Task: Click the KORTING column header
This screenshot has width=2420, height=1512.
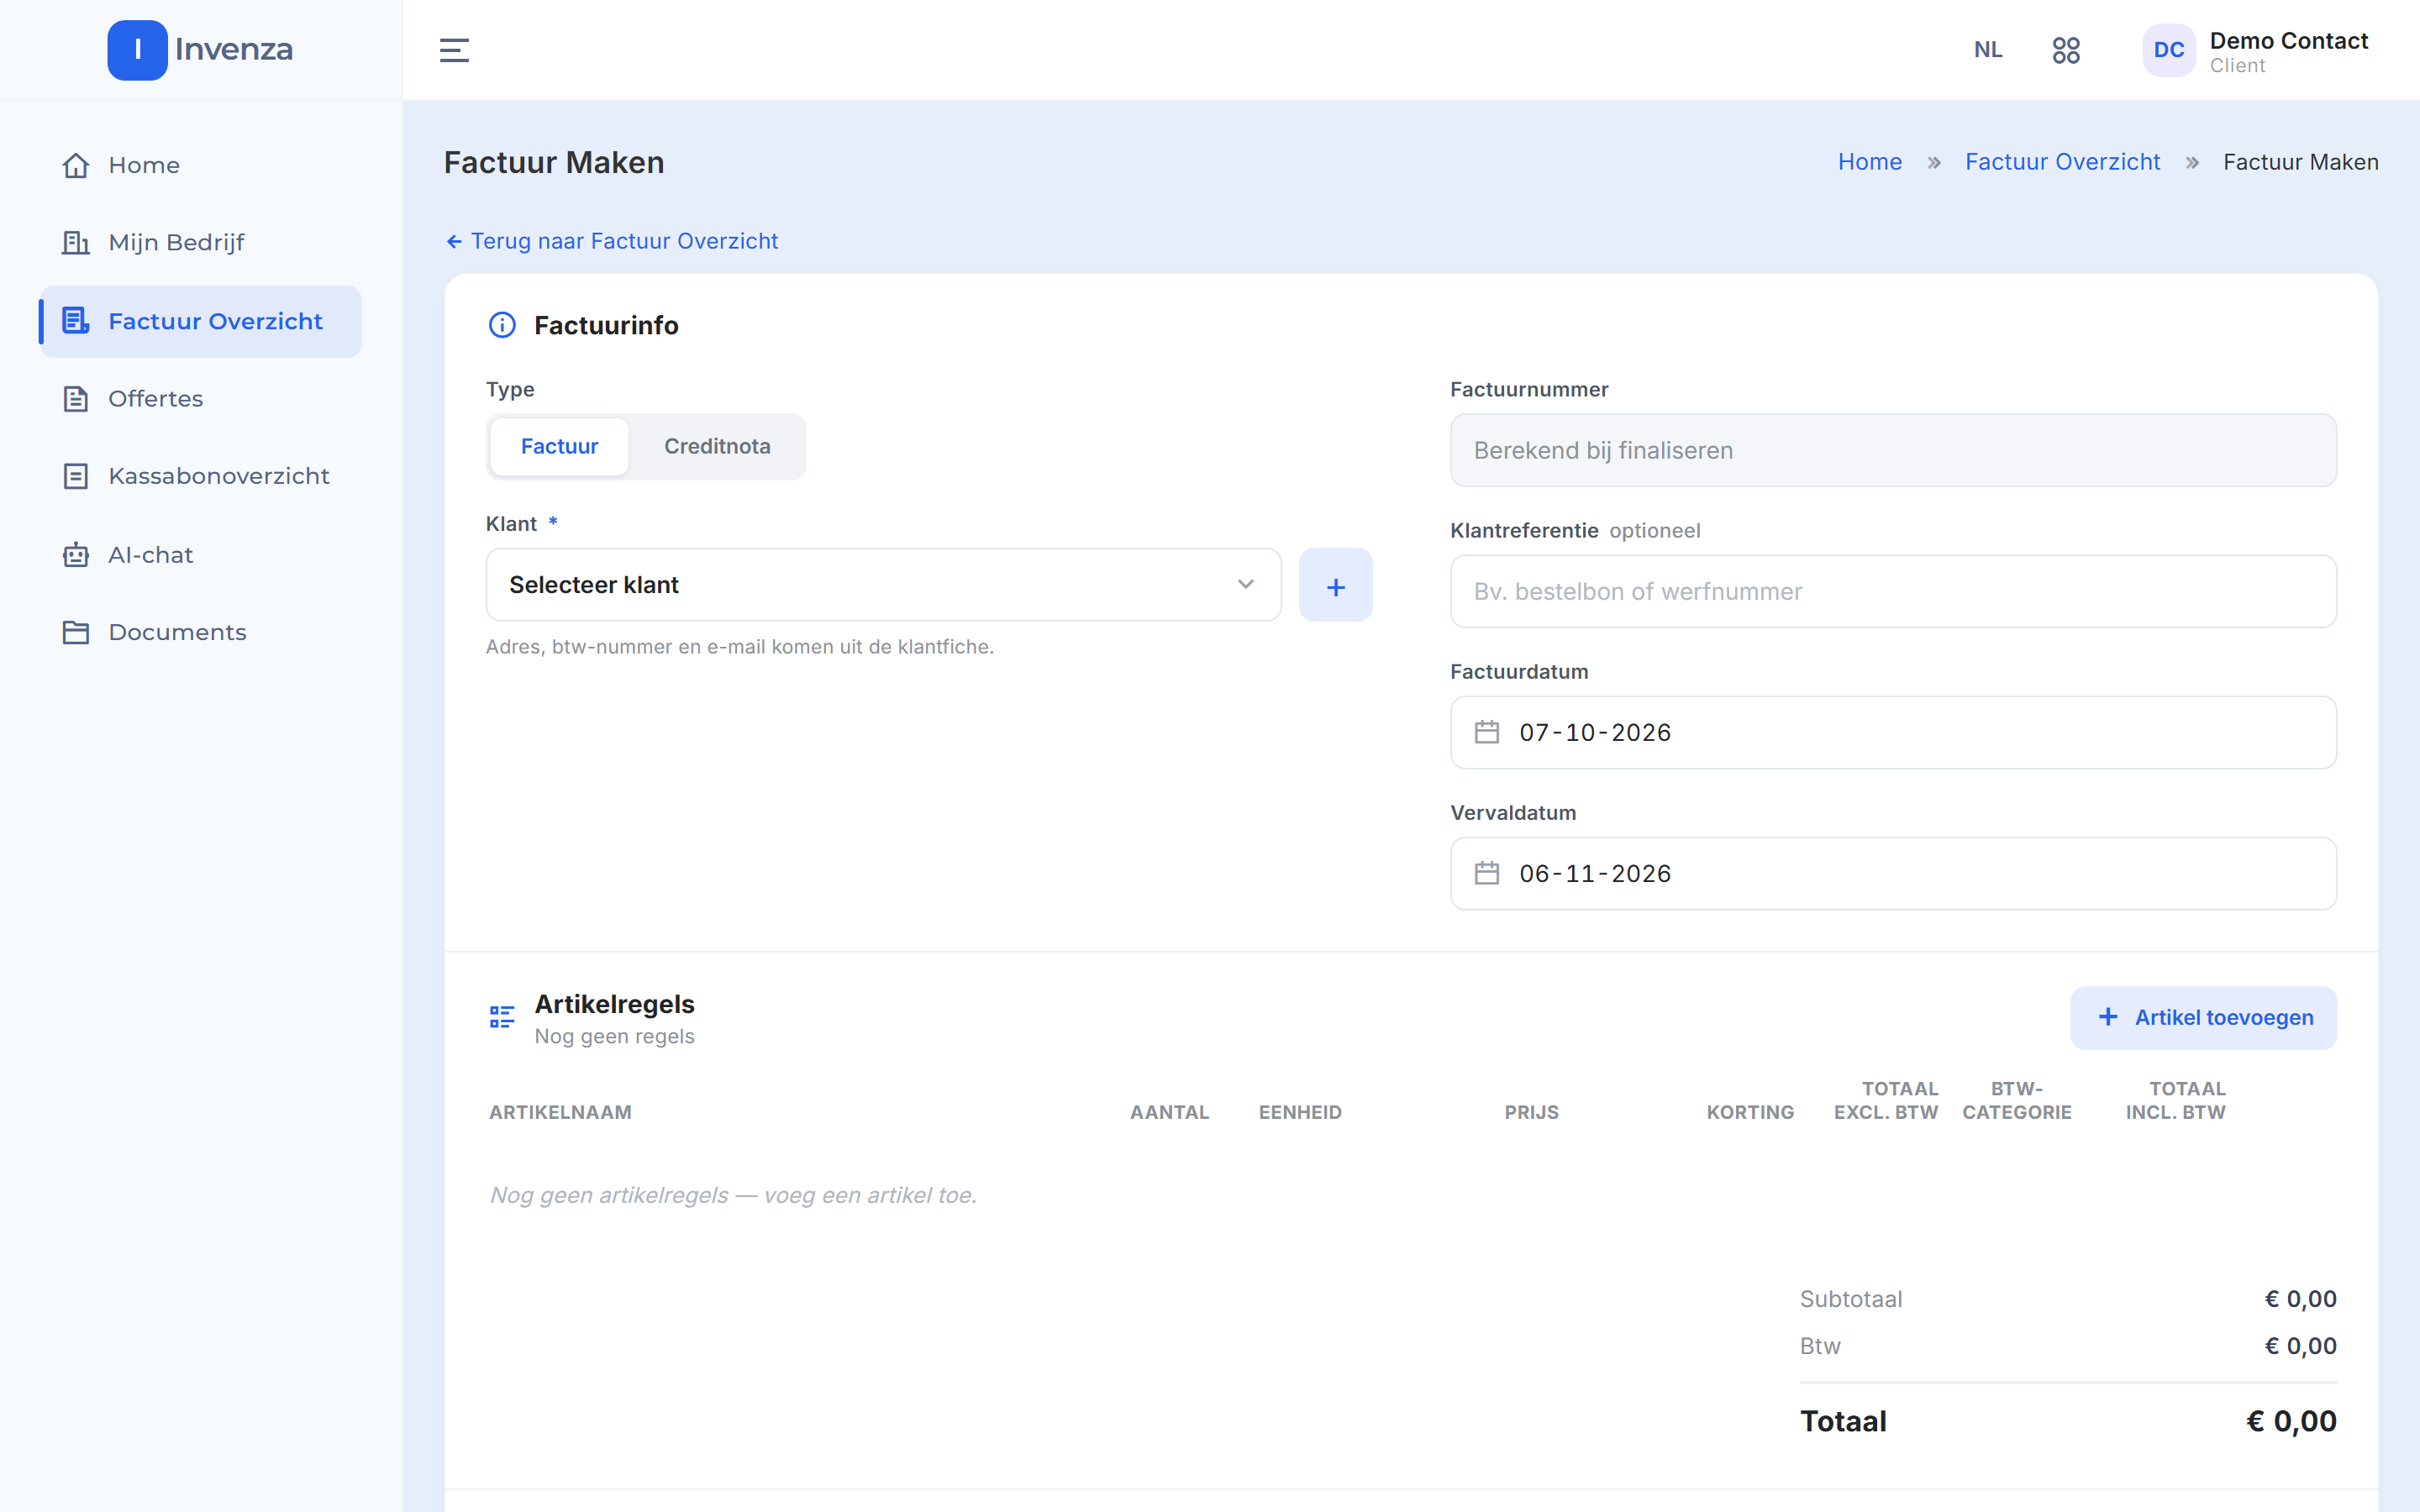Action: [1750, 1112]
